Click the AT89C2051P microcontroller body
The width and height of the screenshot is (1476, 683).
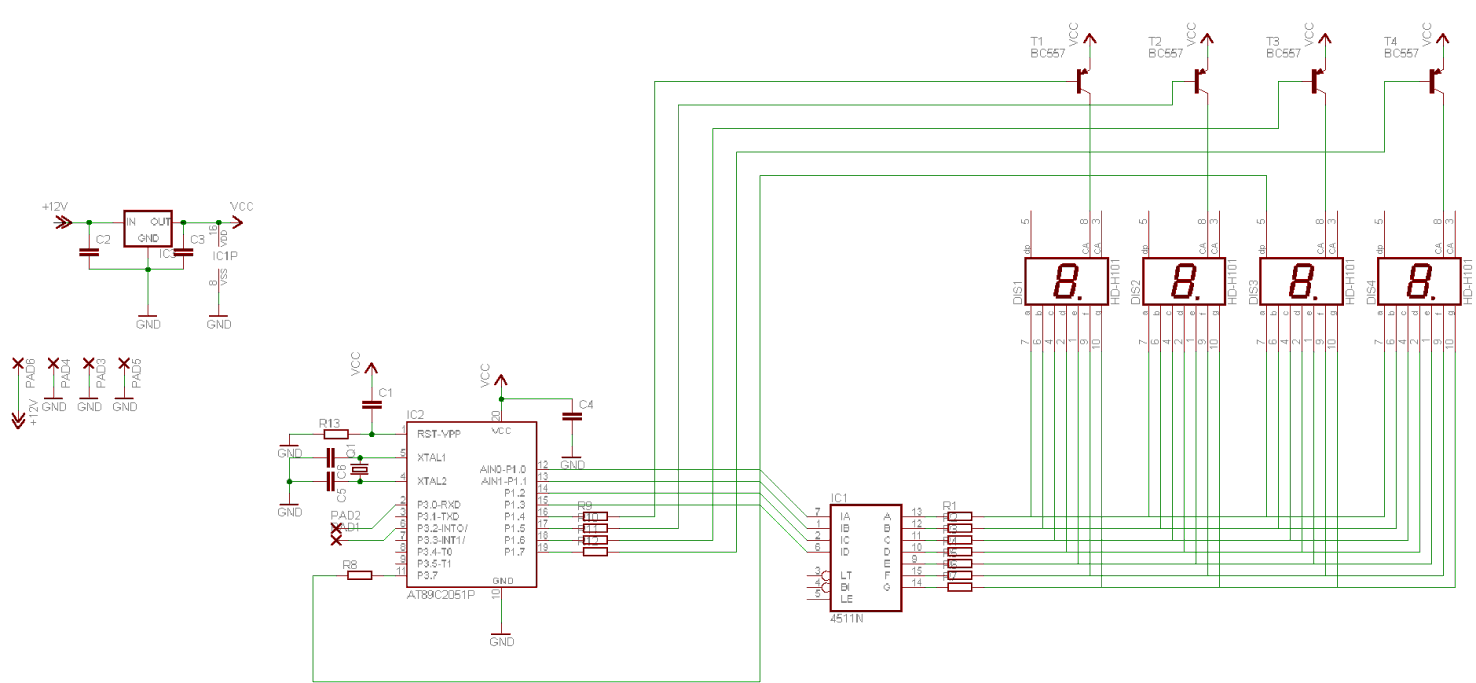470,505
